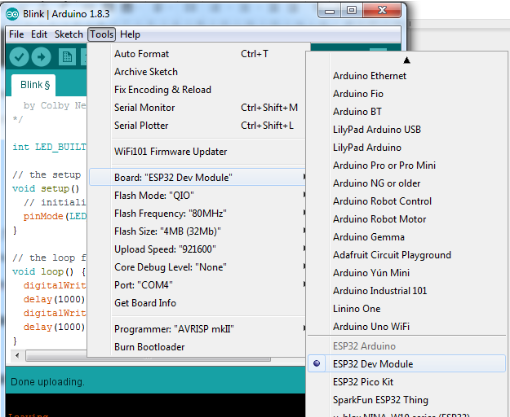The image size is (510, 417).
Task: Select LilyPad Arduino USB board
Action: (406, 129)
